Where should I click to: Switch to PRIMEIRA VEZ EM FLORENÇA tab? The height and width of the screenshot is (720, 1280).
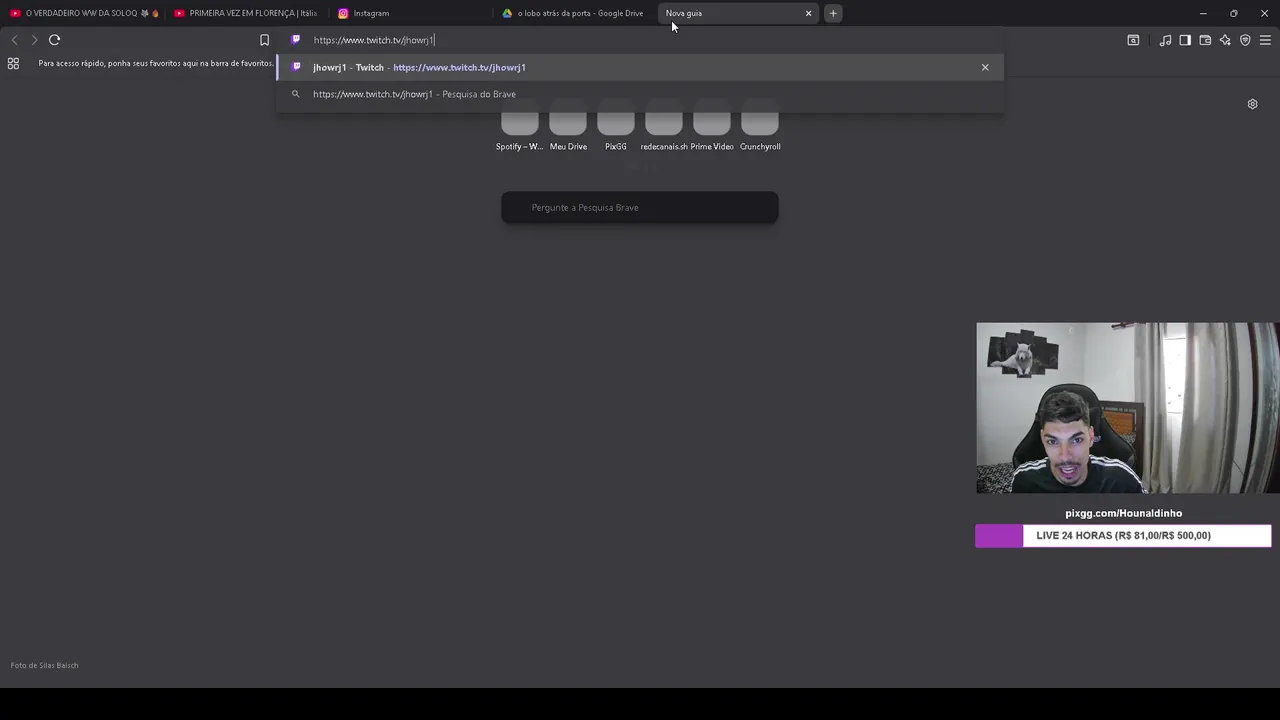pyautogui.click(x=246, y=13)
